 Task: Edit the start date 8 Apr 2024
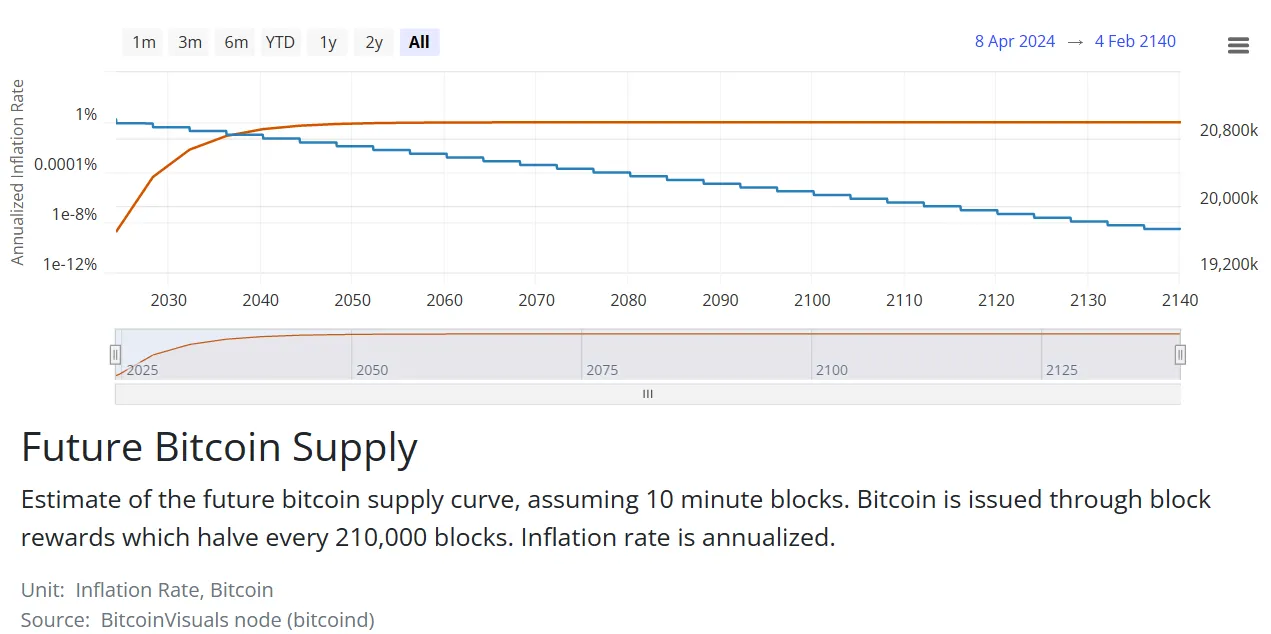(1014, 41)
